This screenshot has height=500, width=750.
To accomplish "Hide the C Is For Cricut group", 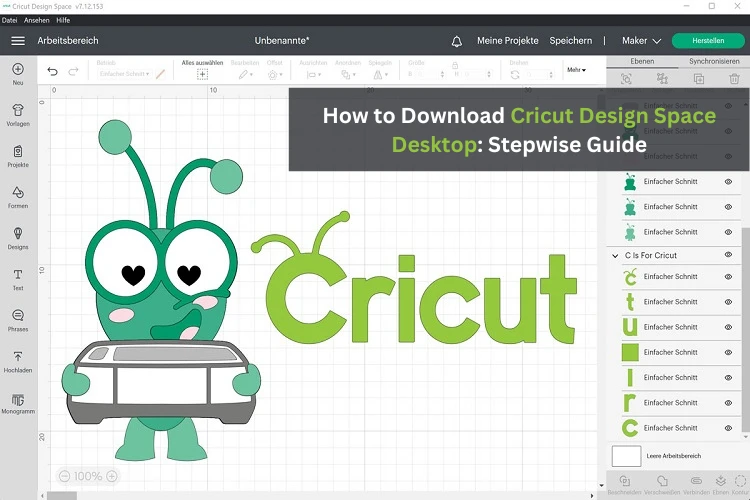I will (728, 255).
